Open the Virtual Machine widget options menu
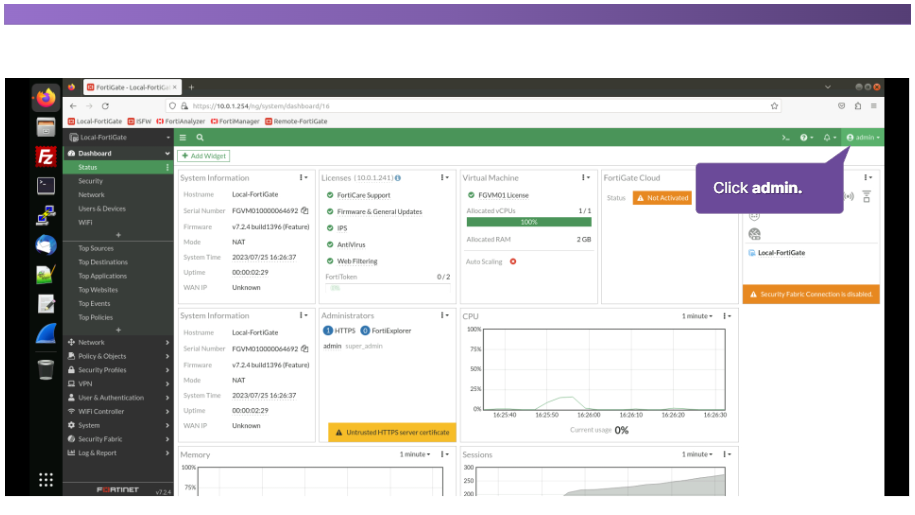 [x=586, y=177]
